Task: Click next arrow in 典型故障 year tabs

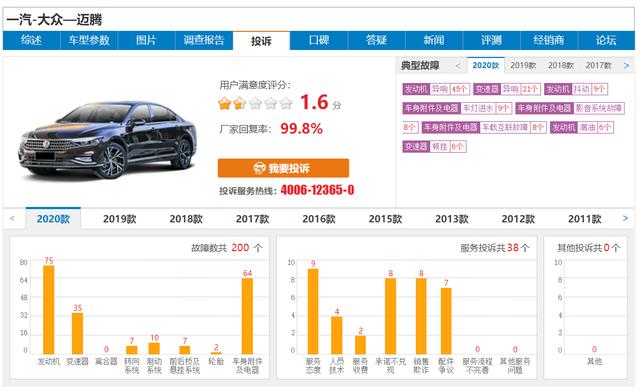Action: pyautogui.click(x=627, y=66)
